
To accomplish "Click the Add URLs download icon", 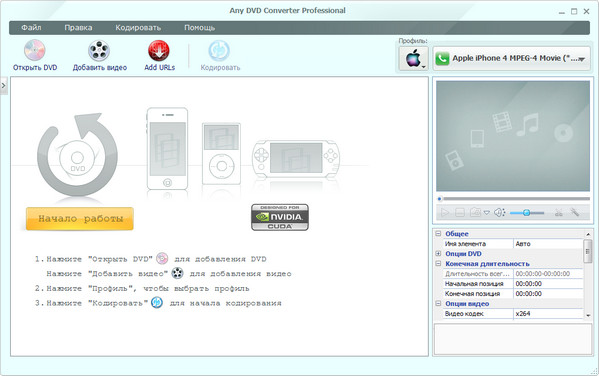I will [x=159, y=50].
